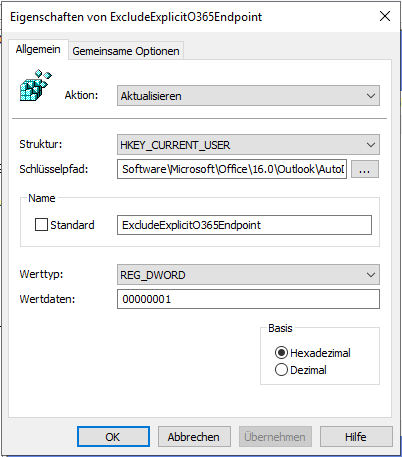This screenshot has height=457, width=402.
Task: Click the dialog title bar text
Action: click(x=136, y=17)
